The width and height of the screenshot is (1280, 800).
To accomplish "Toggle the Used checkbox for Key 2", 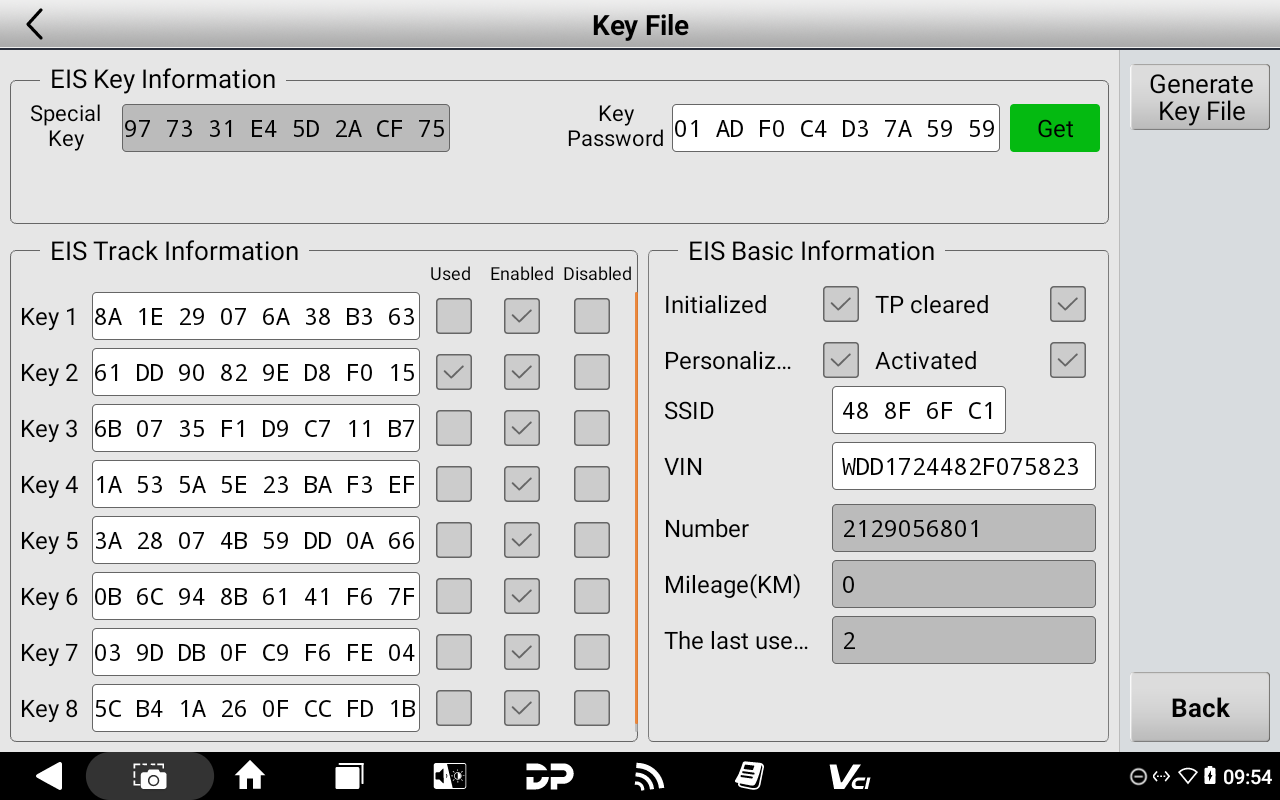I will coord(454,372).
